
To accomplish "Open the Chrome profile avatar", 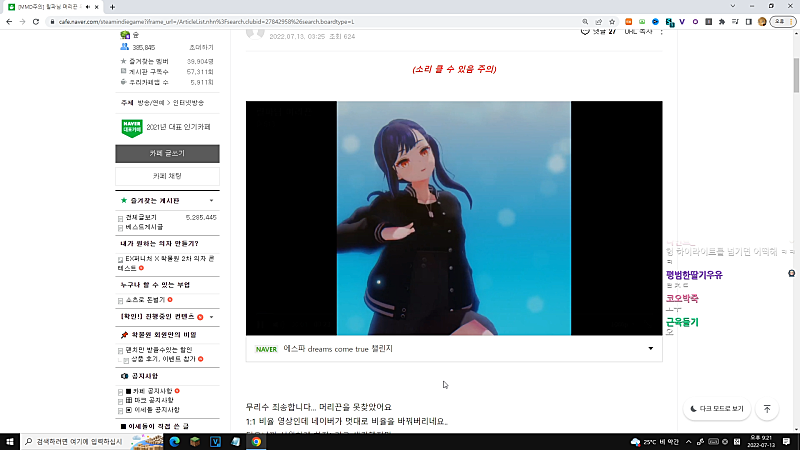I will click(762, 22).
